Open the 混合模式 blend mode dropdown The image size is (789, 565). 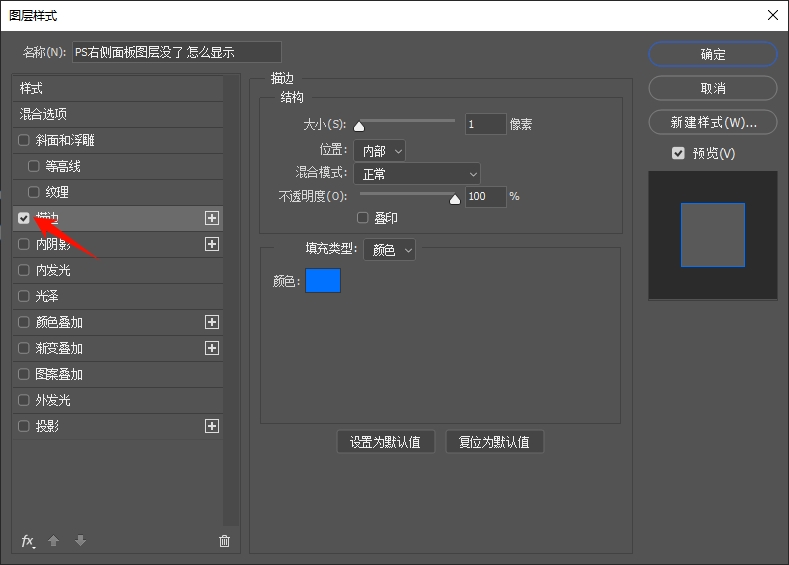tap(417, 174)
